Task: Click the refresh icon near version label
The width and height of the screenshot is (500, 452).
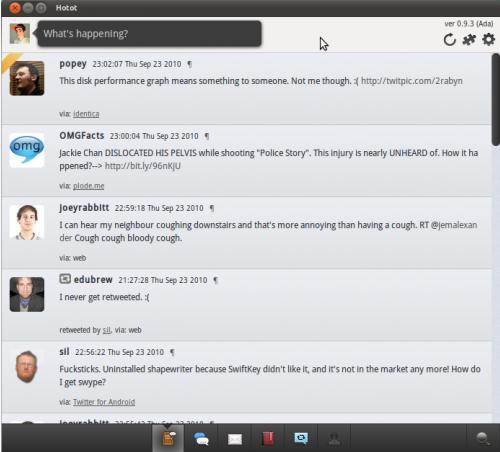Action: tap(449, 40)
